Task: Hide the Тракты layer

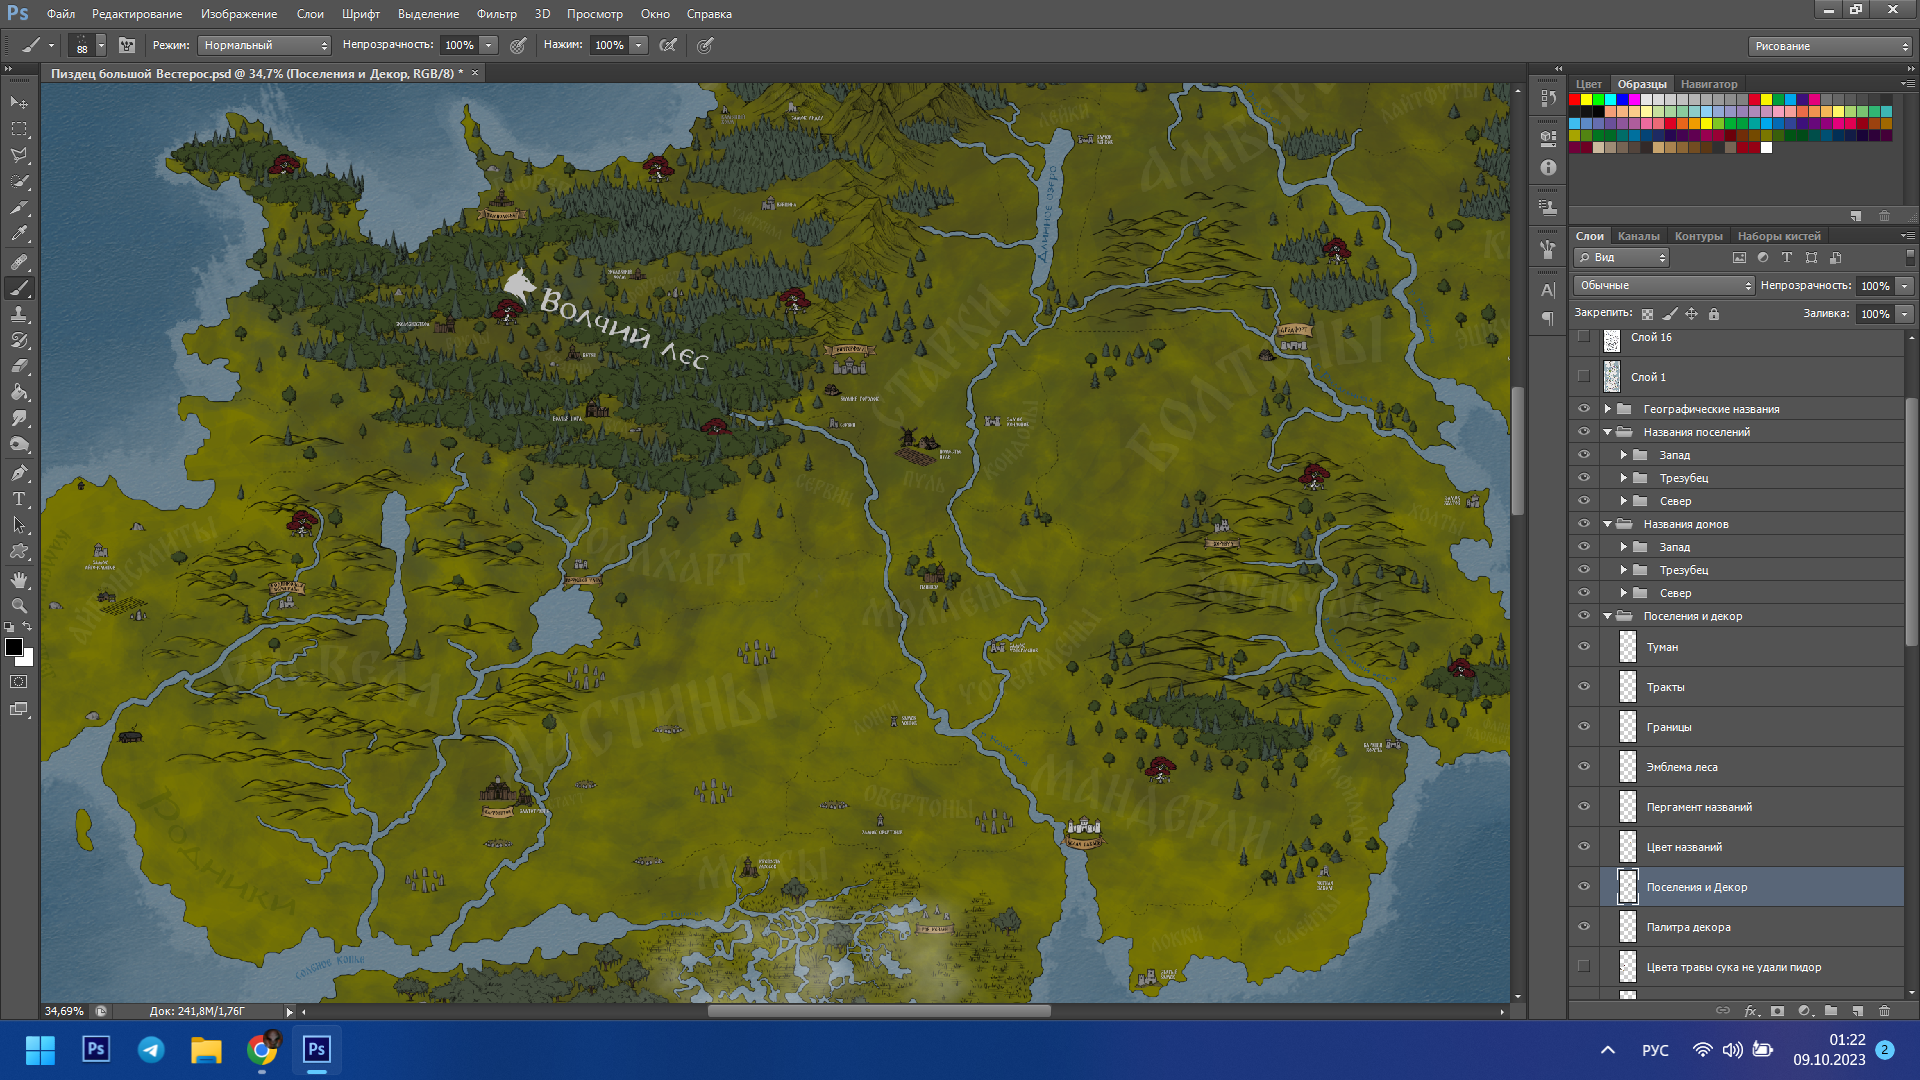Action: (x=1583, y=687)
